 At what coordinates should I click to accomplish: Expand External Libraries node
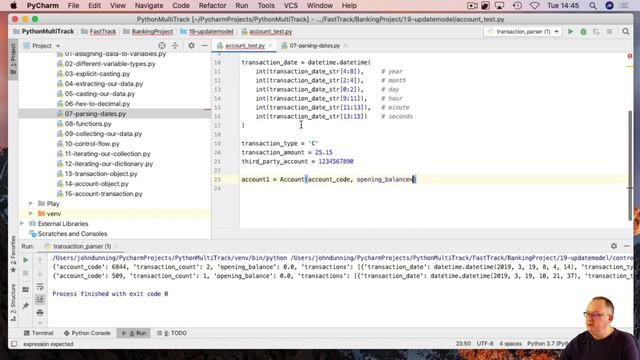coord(22,224)
